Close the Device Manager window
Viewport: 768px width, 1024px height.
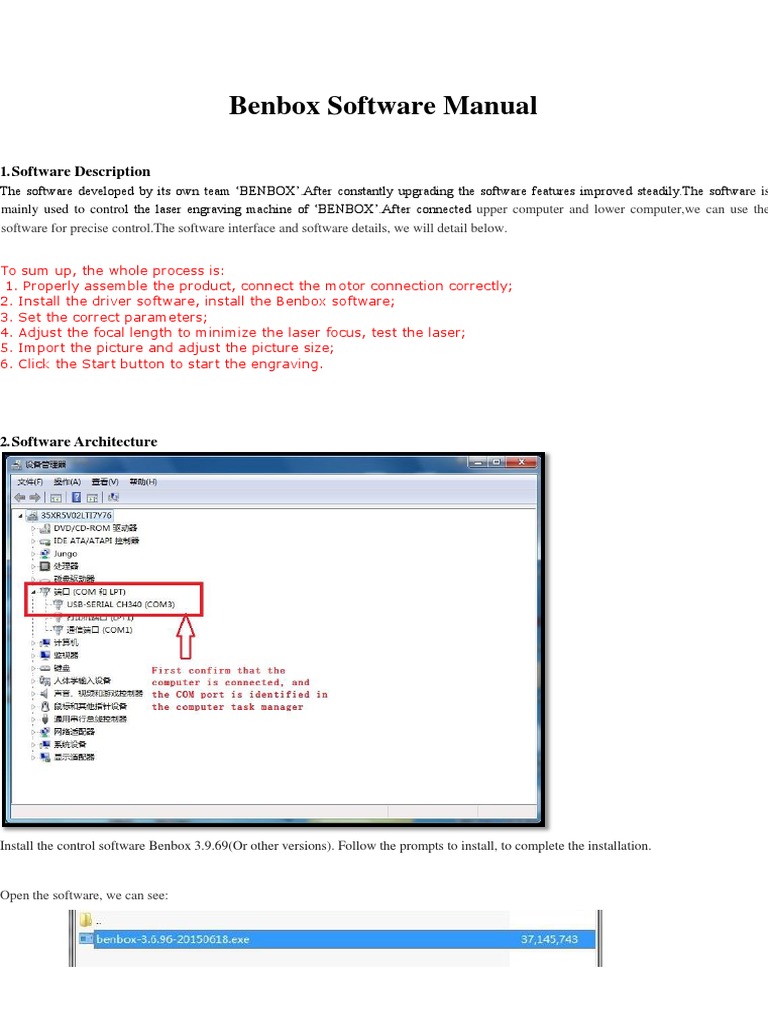pos(521,462)
